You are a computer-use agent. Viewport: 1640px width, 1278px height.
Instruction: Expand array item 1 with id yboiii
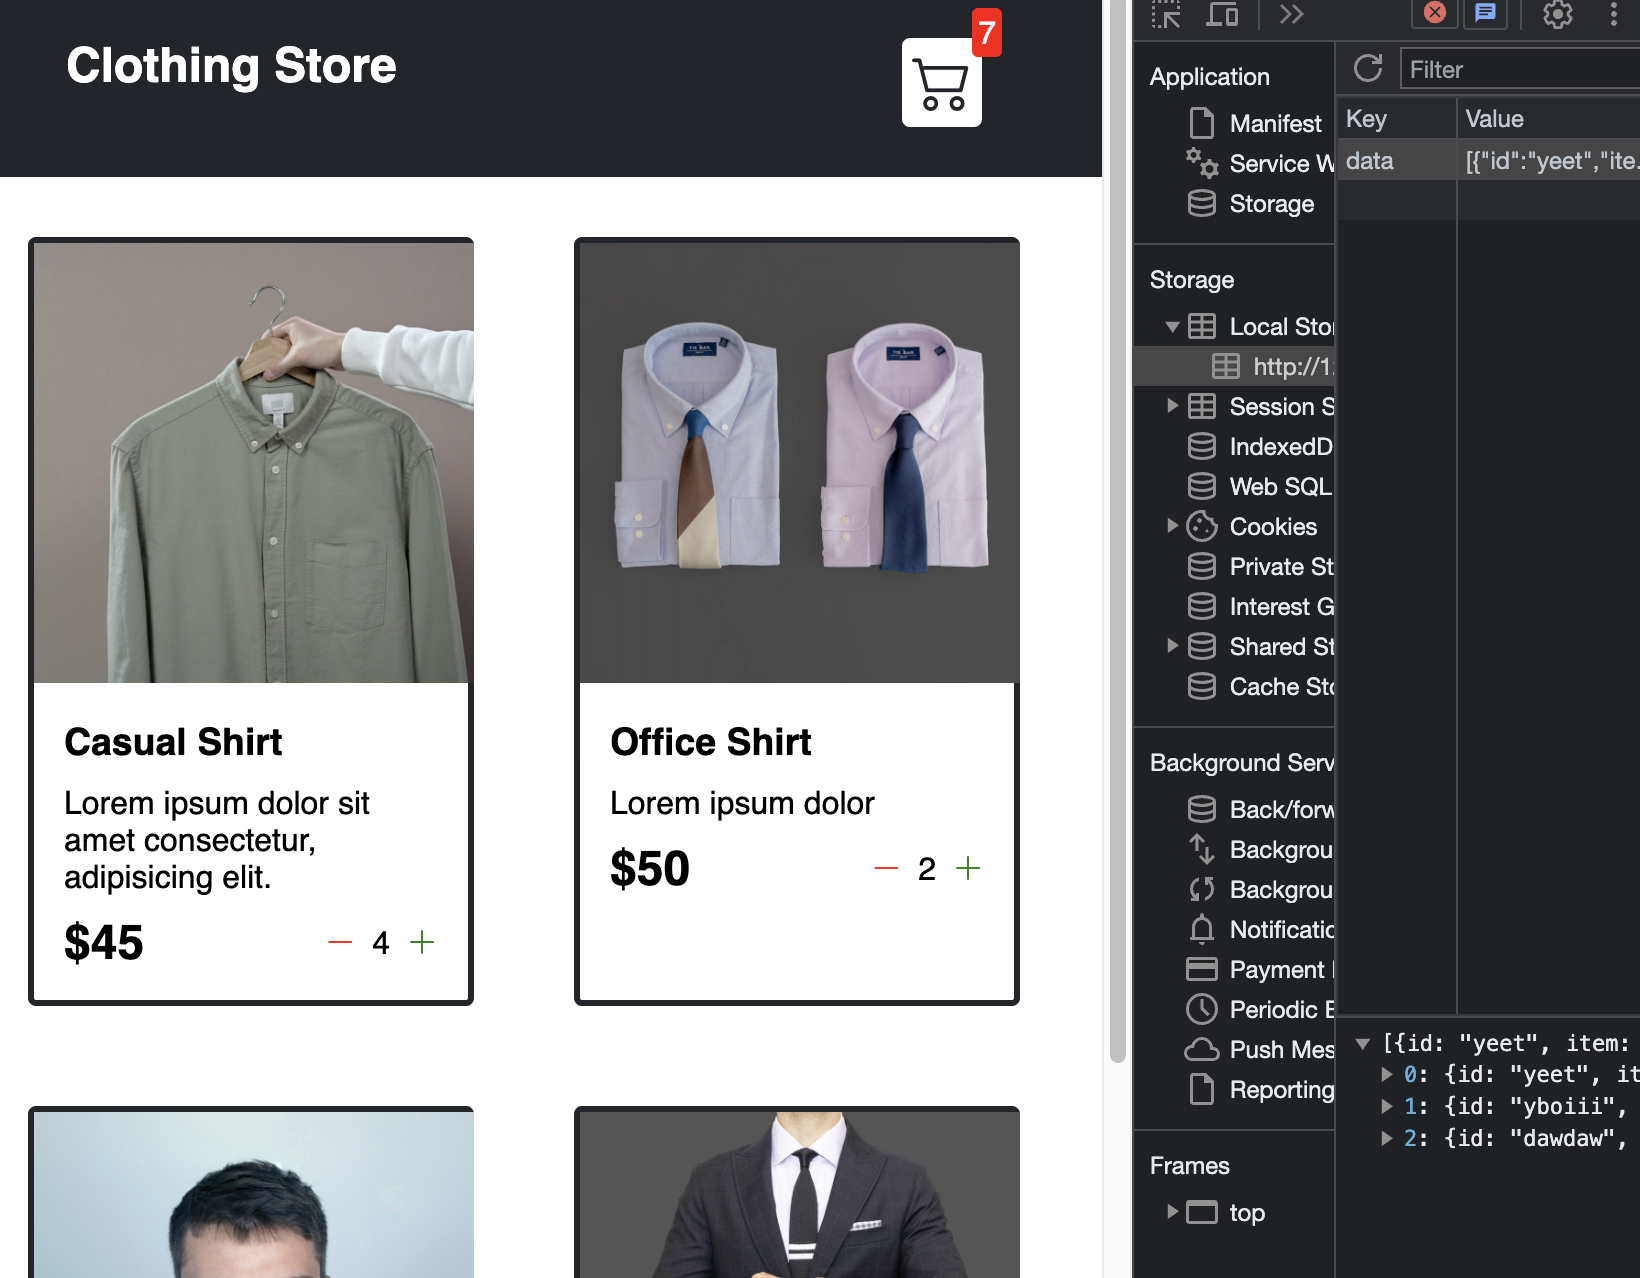(x=1387, y=1106)
